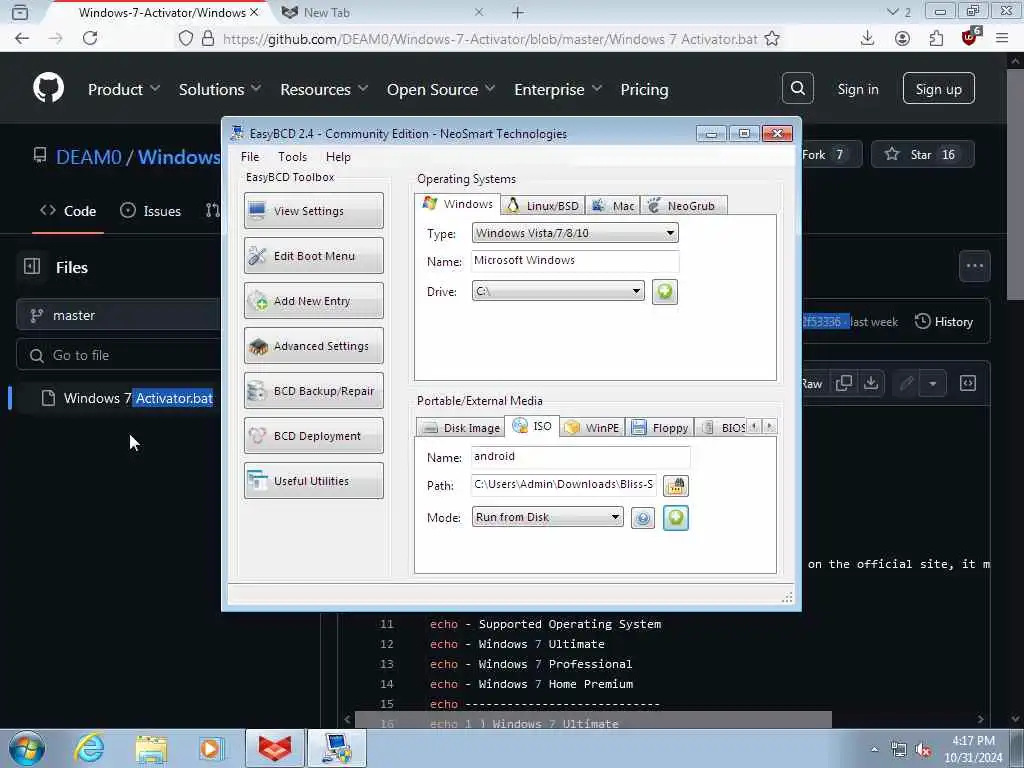Bookmark this page with the star icon
The width and height of the screenshot is (1024, 768).
coord(772,39)
